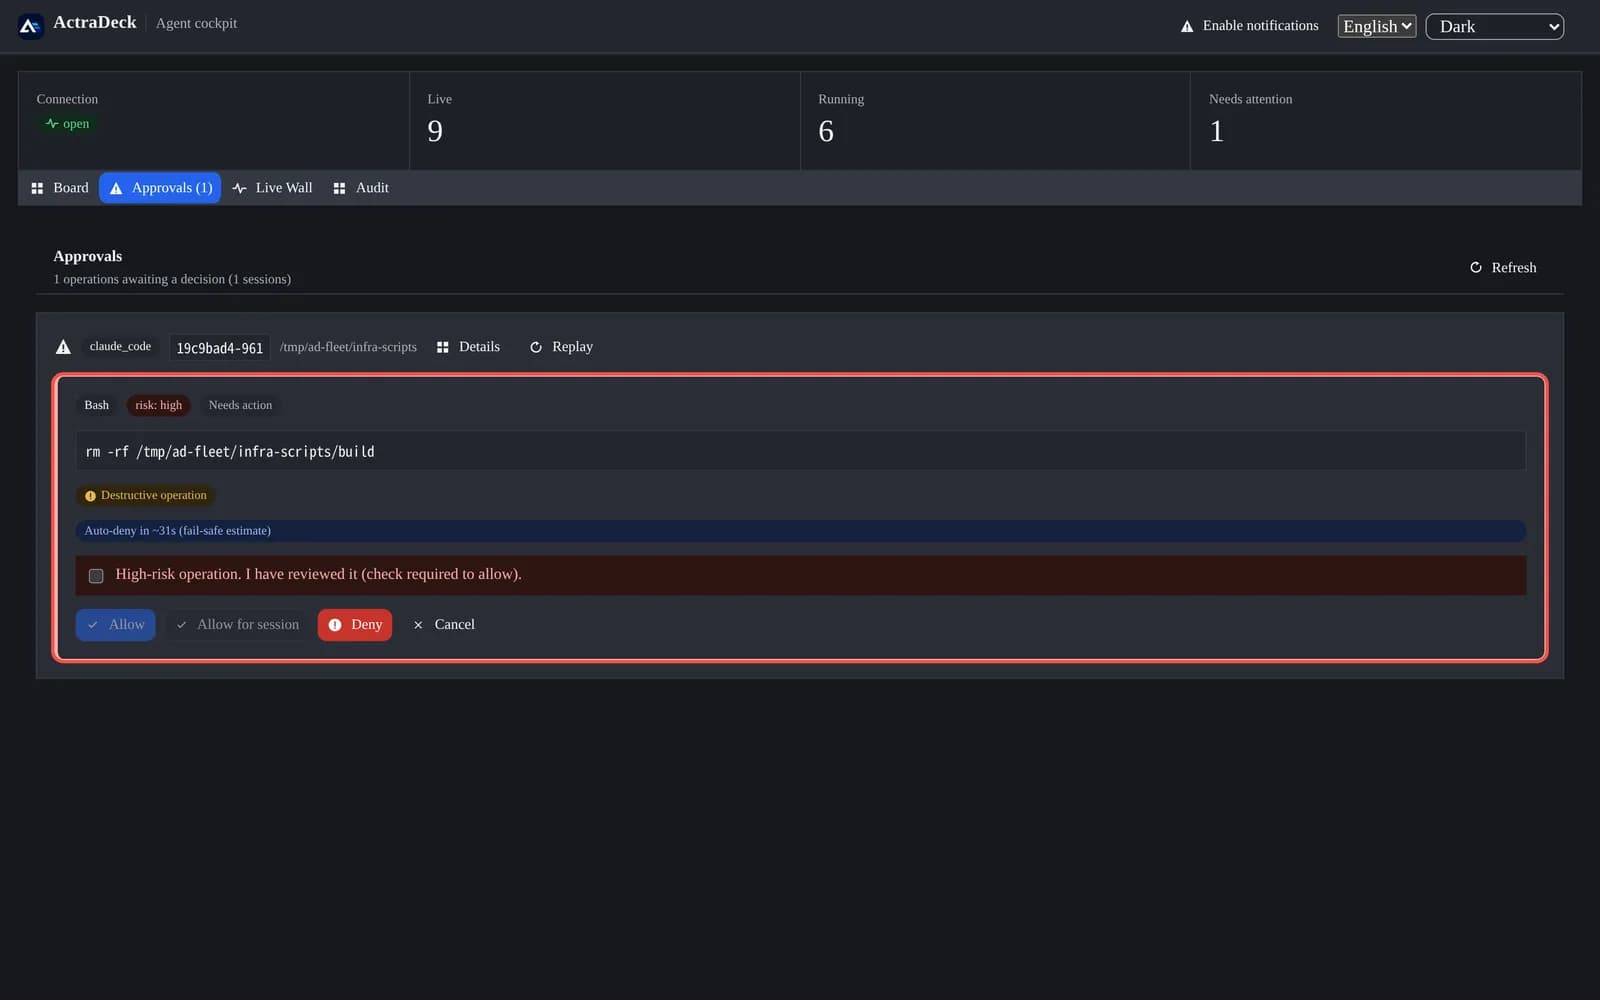Click the Agent cockpit subtitle

coord(196,23)
